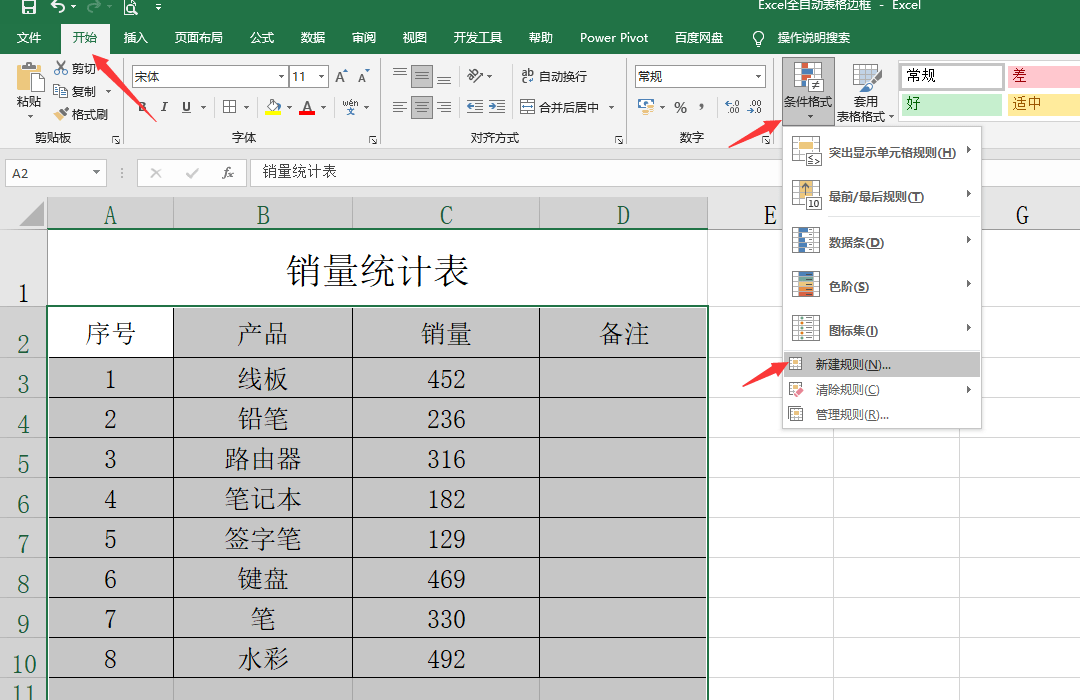Click the increase decimal icon
Image resolution: width=1080 pixels, height=700 pixels.
pos(732,107)
